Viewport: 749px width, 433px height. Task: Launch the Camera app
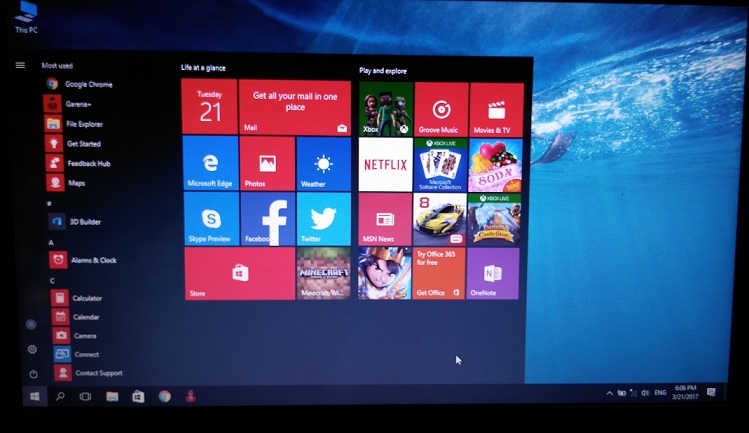tap(75, 336)
